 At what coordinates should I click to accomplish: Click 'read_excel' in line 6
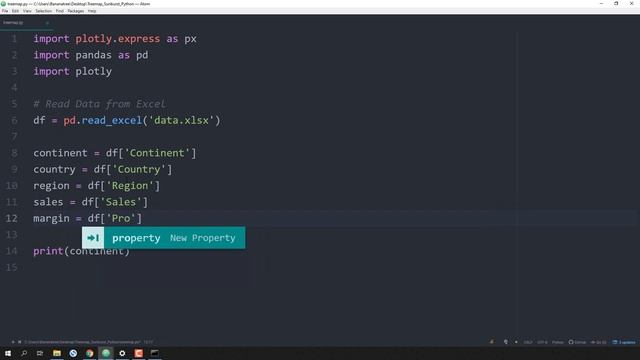pyautogui.click(x=111, y=120)
